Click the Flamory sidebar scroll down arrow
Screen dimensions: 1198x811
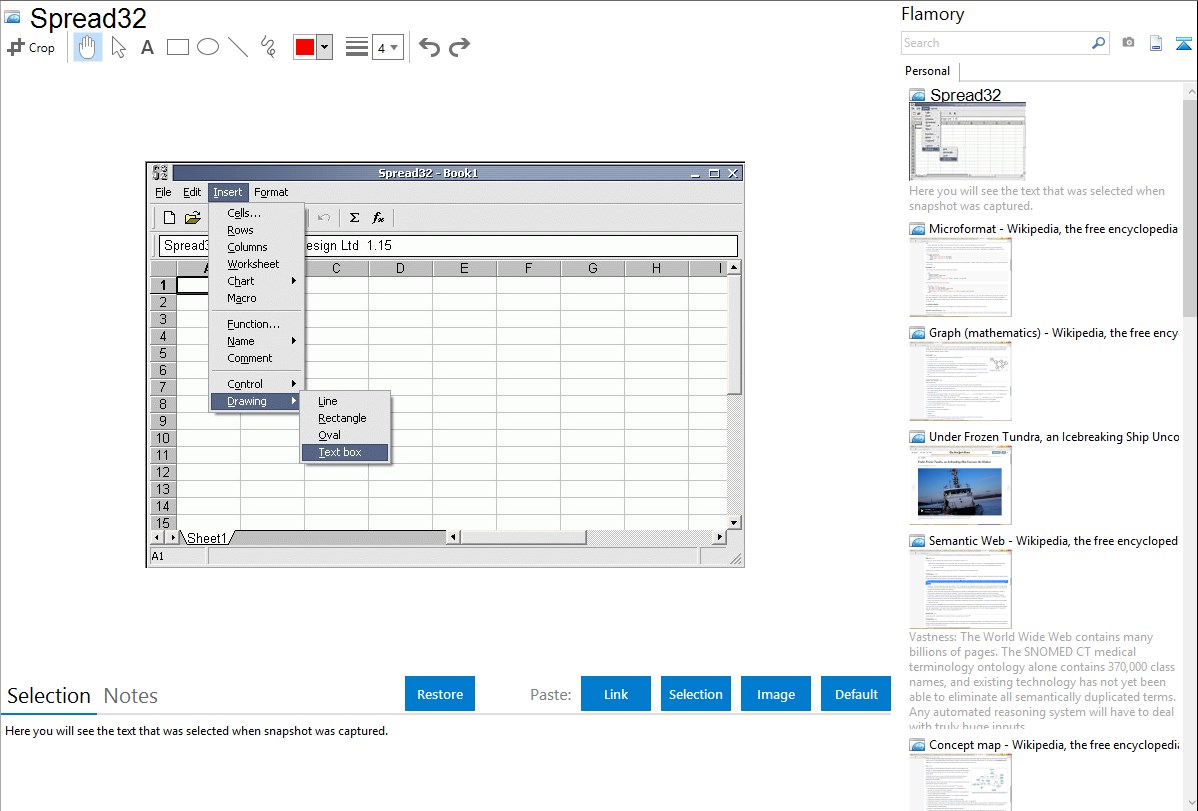click(x=1190, y=802)
